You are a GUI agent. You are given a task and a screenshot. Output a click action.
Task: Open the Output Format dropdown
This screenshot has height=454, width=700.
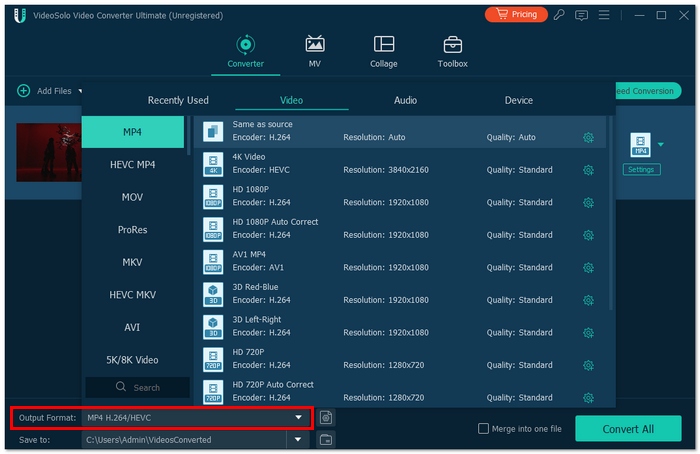coord(194,418)
